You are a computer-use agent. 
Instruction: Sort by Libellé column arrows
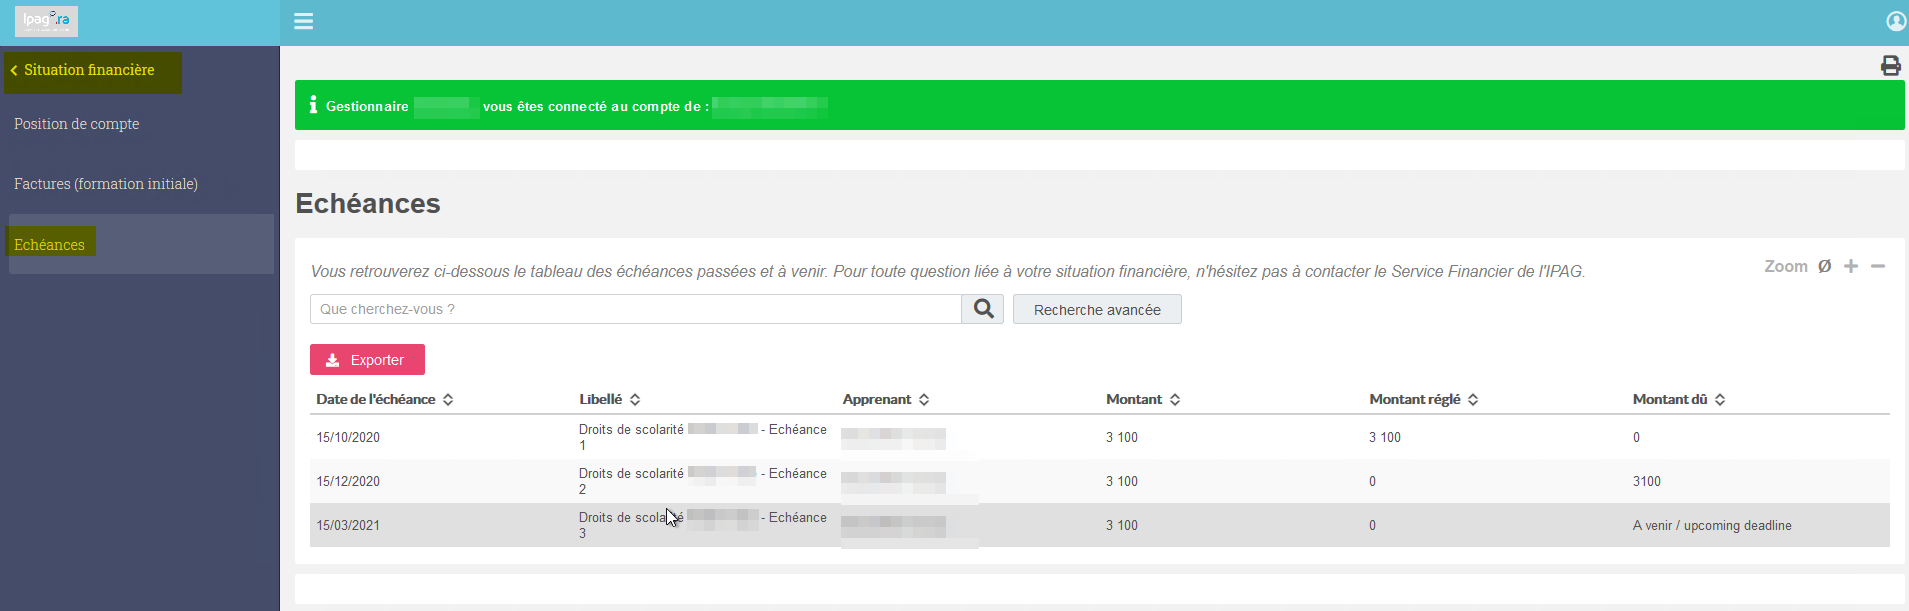coord(635,399)
